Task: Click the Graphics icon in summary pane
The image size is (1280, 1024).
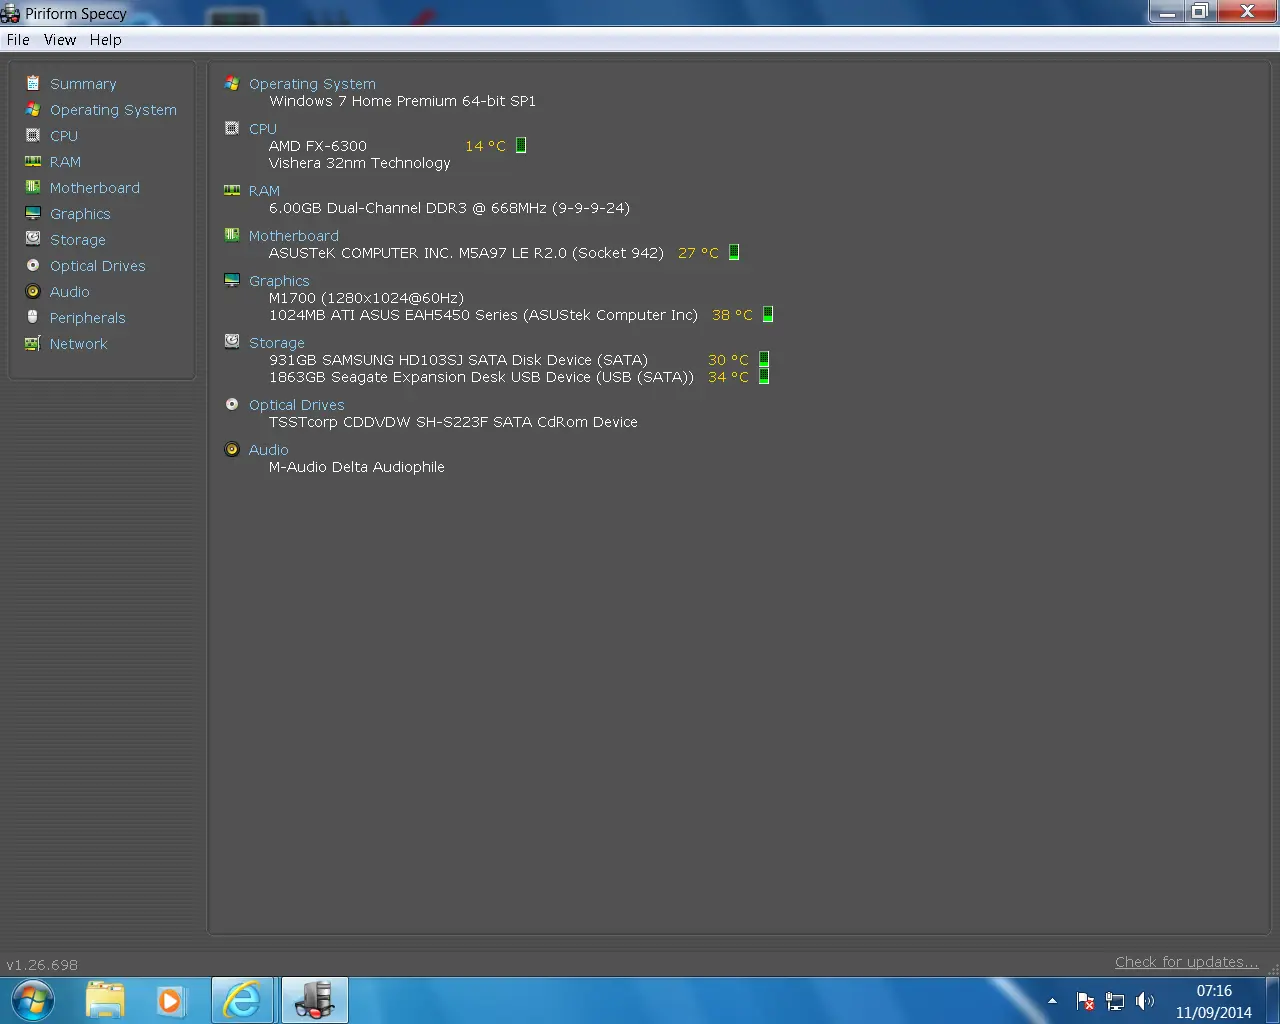Action: click(232, 280)
